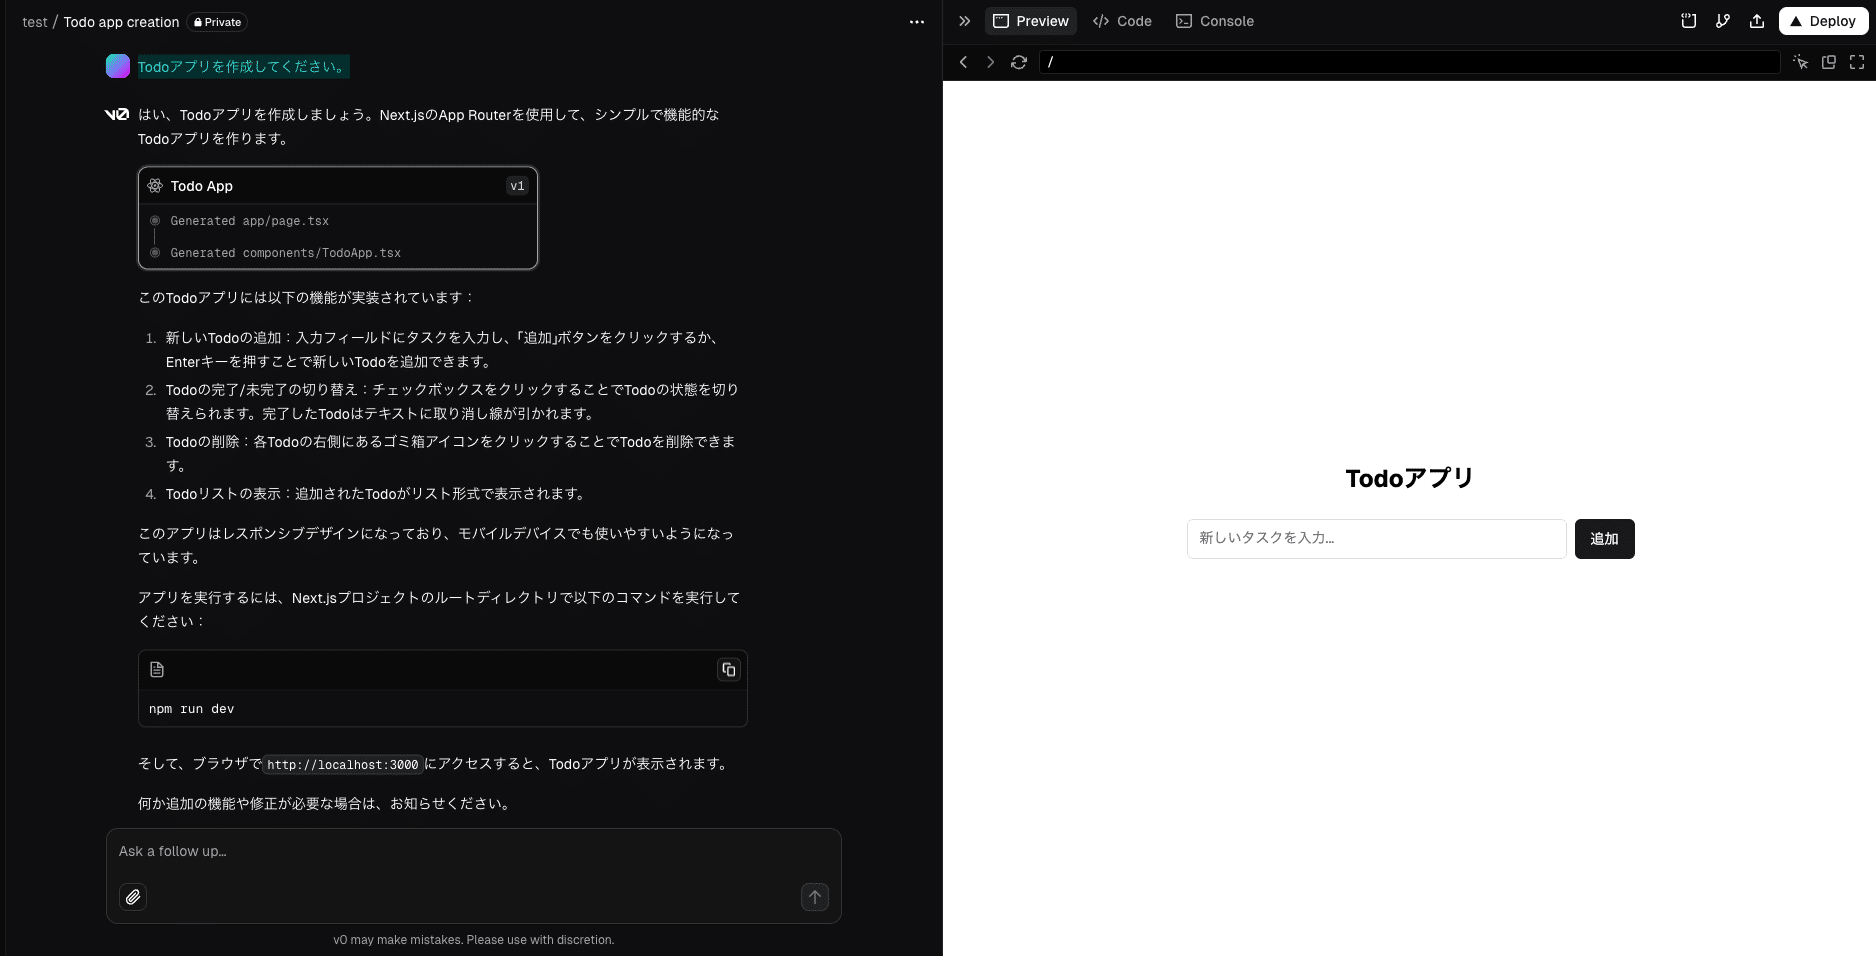Screen dimensions: 1876x956
Task: Activate the element selector cursor icon
Action: coord(1800,62)
